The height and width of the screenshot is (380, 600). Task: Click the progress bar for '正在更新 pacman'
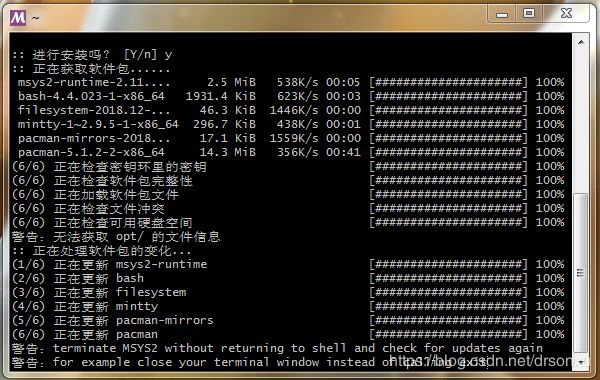tap(448, 334)
